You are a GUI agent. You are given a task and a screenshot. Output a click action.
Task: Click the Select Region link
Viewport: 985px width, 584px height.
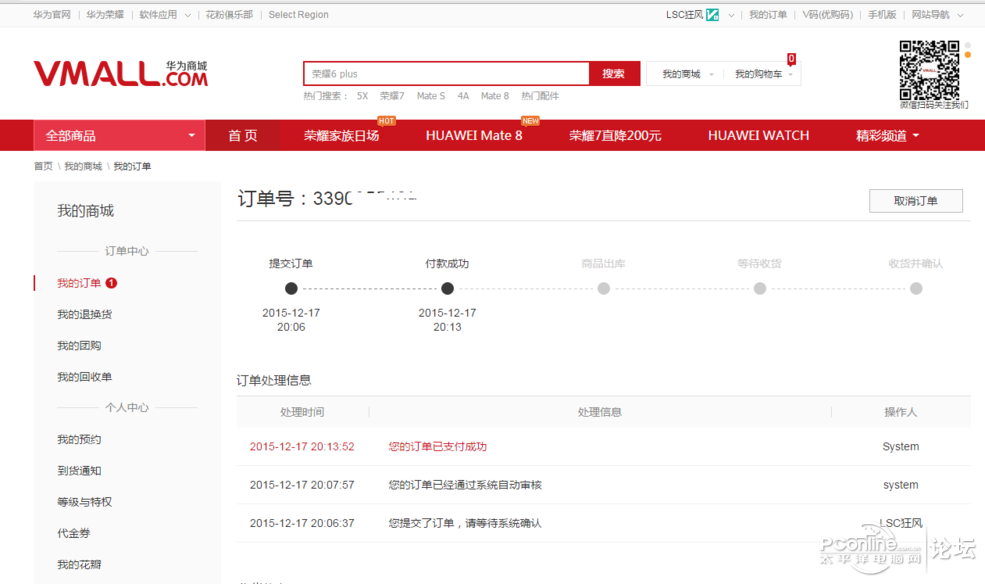[x=298, y=15]
